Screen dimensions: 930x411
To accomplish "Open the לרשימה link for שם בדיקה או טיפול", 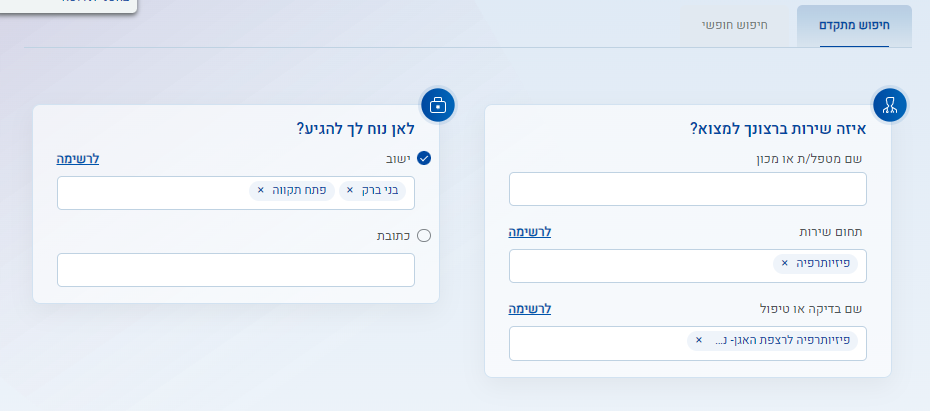I will pyautogui.click(x=530, y=308).
